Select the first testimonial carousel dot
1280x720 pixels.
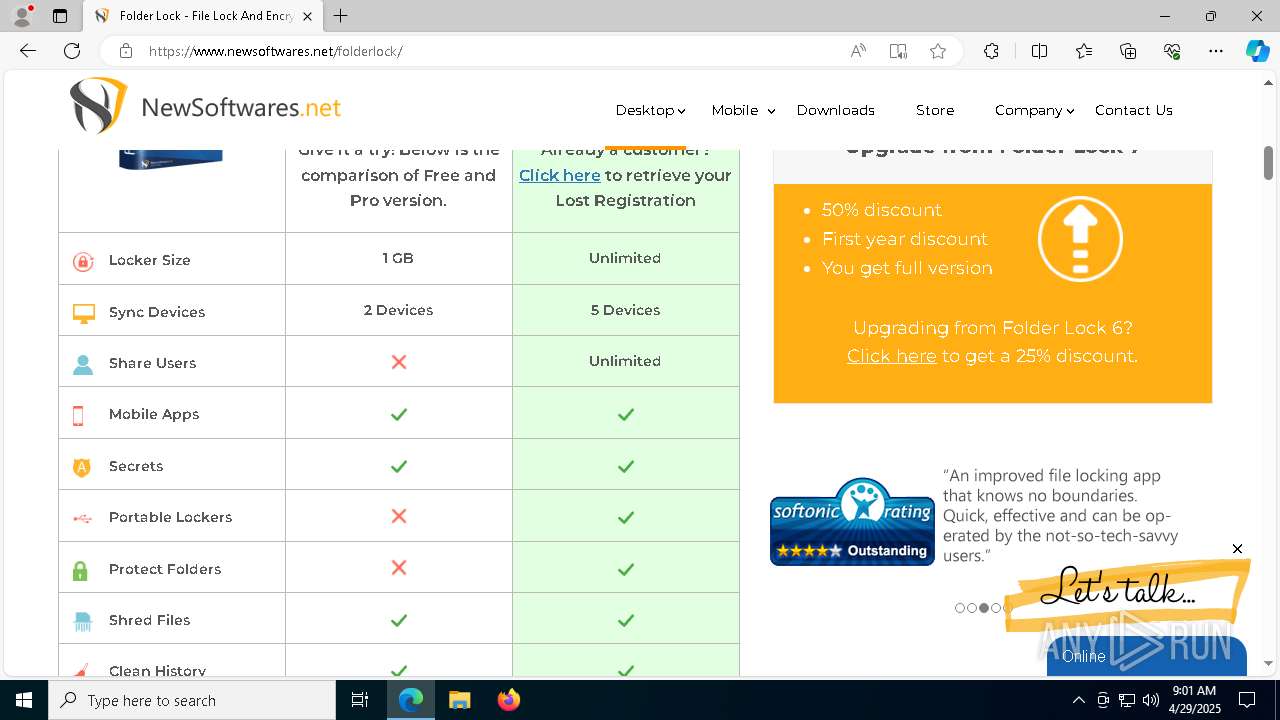(960, 608)
